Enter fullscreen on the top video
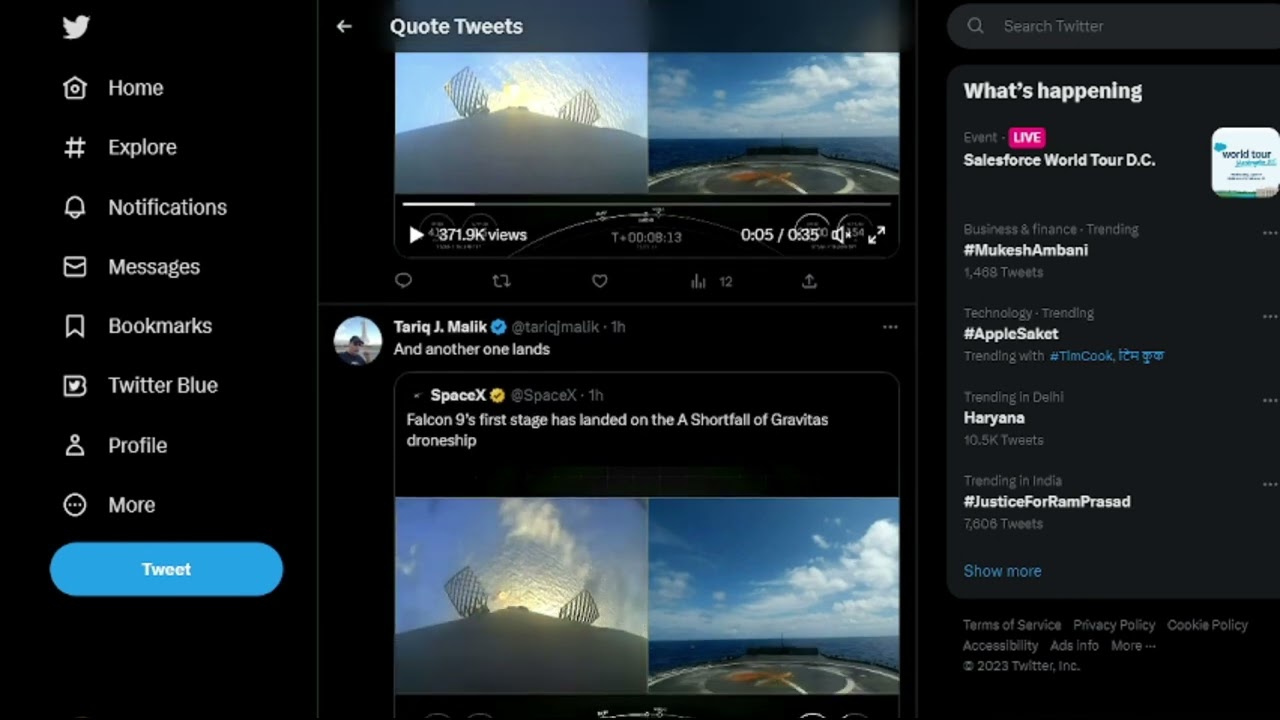This screenshot has width=1280, height=720. tap(876, 235)
